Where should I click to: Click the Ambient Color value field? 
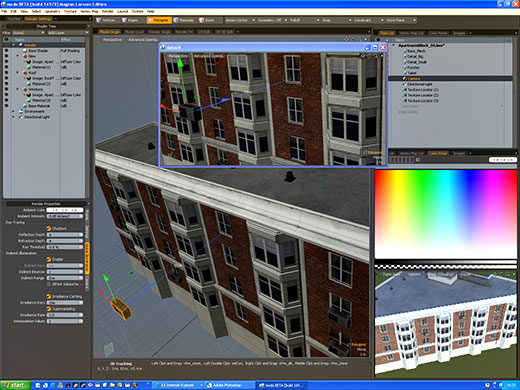click(x=65, y=210)
